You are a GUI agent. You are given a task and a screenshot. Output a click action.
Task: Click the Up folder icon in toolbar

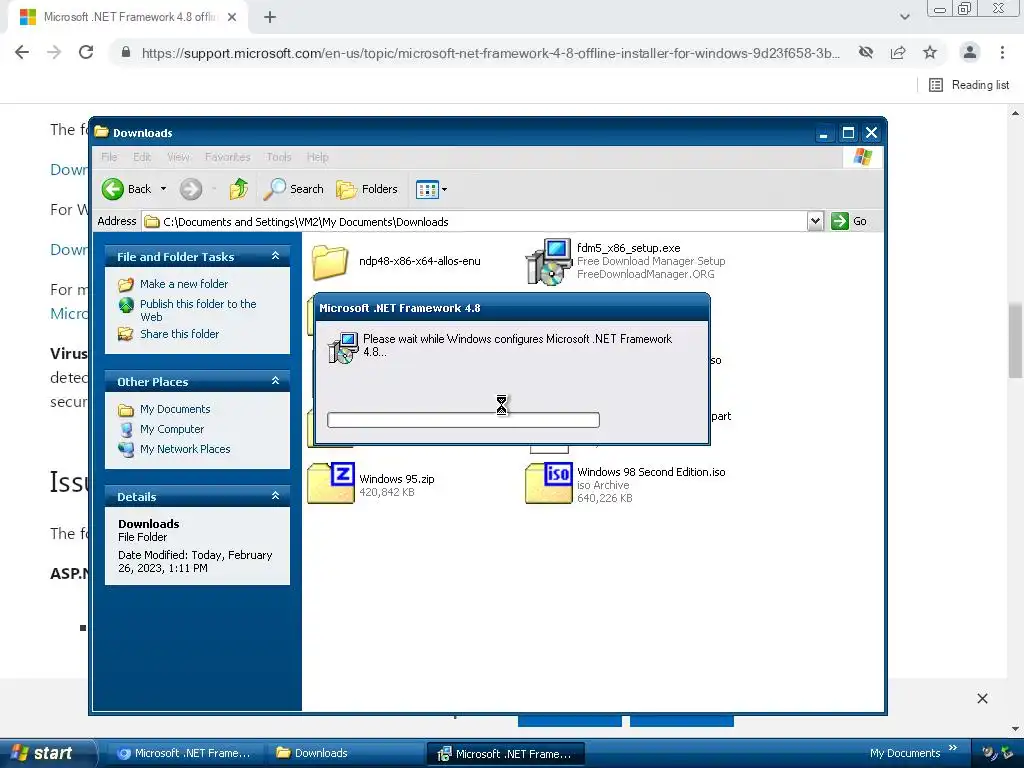coord(238,189)
